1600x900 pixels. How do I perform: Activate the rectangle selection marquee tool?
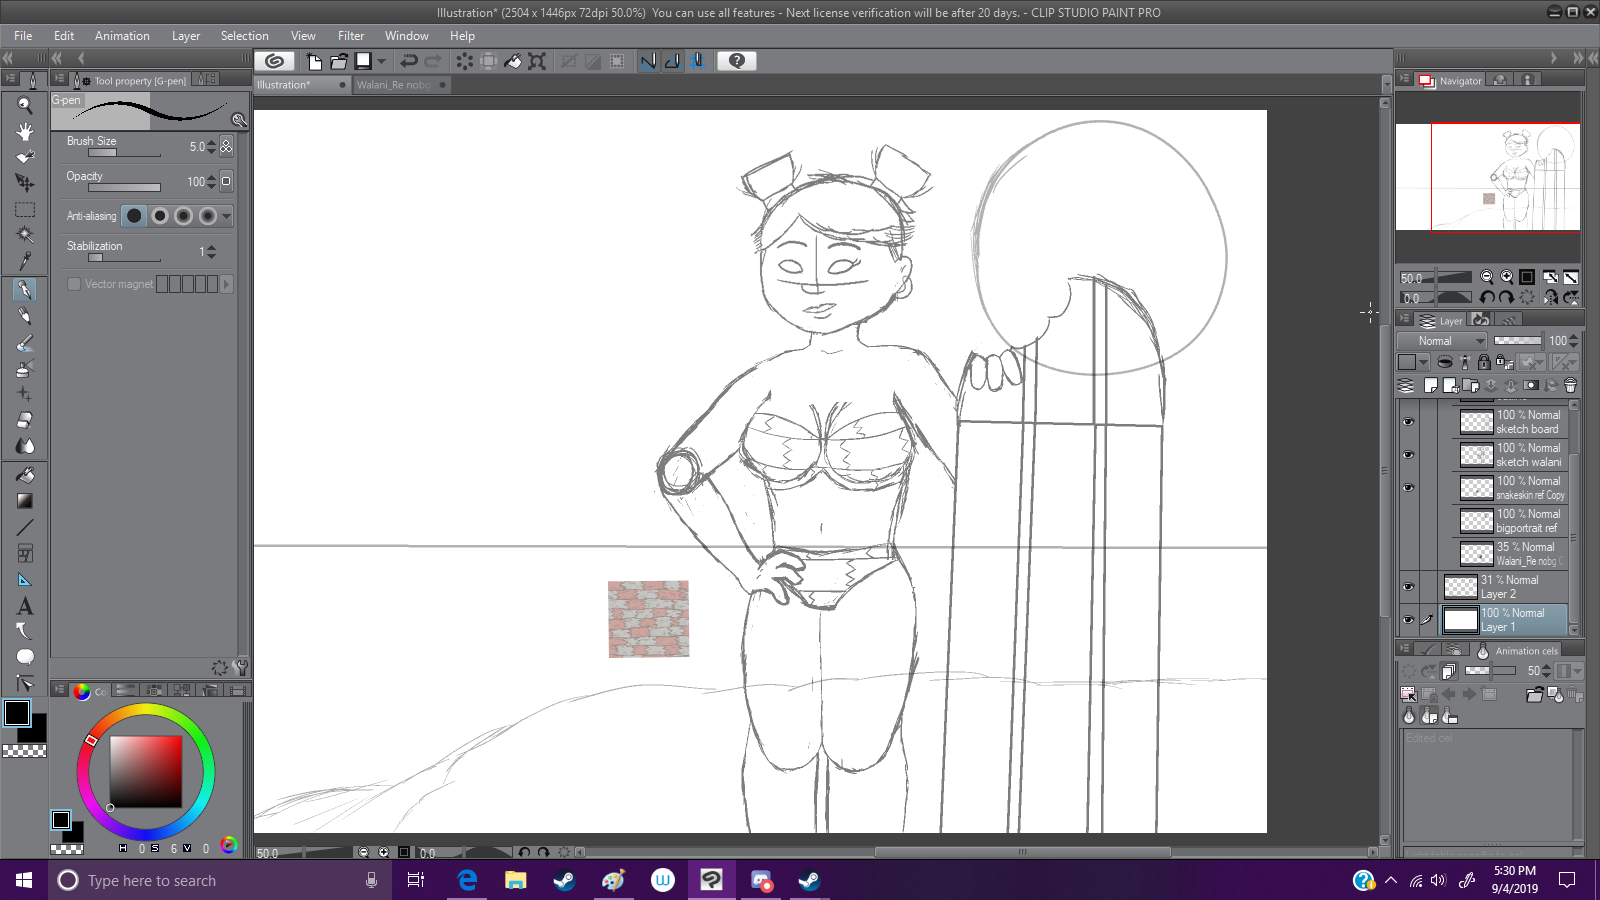point(25,210)
